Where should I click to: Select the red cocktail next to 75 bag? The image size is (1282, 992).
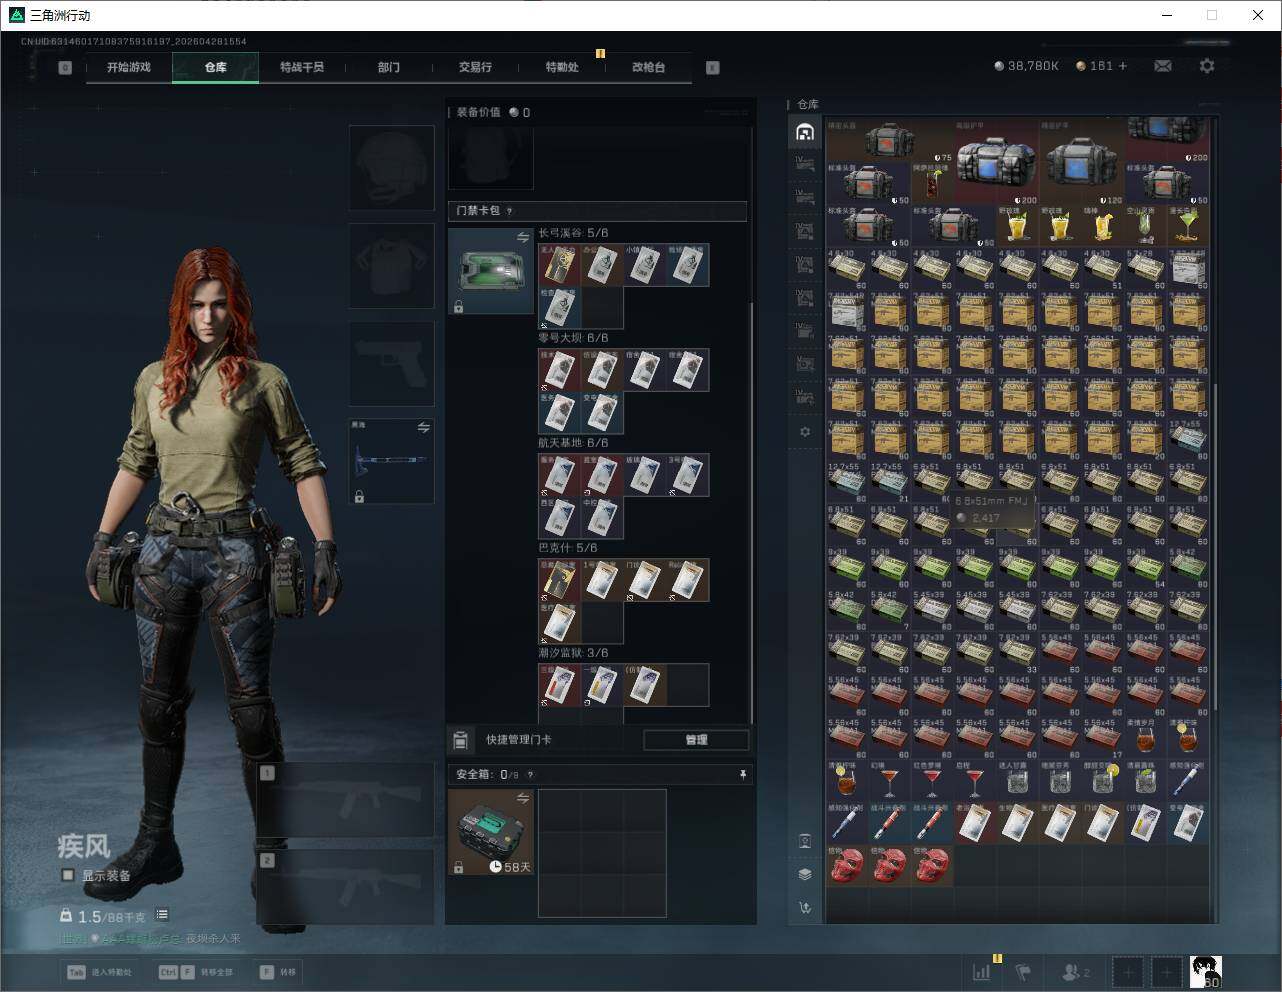[932, 185]
